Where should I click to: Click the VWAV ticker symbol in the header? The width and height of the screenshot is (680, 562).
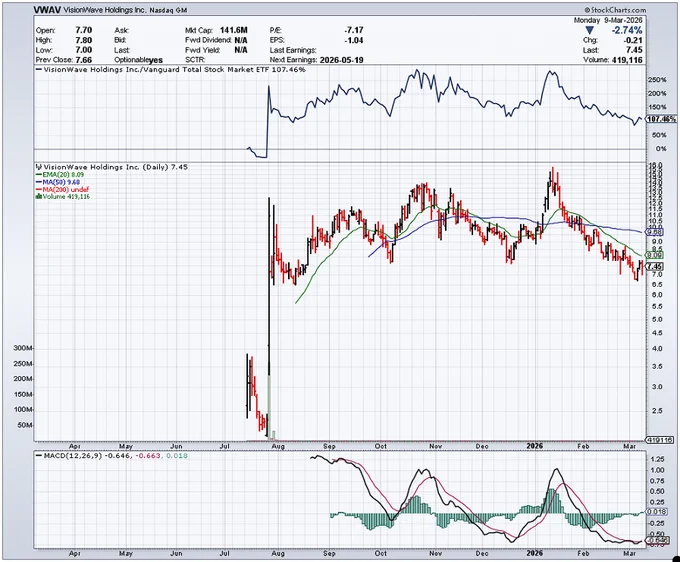(47, 10)
